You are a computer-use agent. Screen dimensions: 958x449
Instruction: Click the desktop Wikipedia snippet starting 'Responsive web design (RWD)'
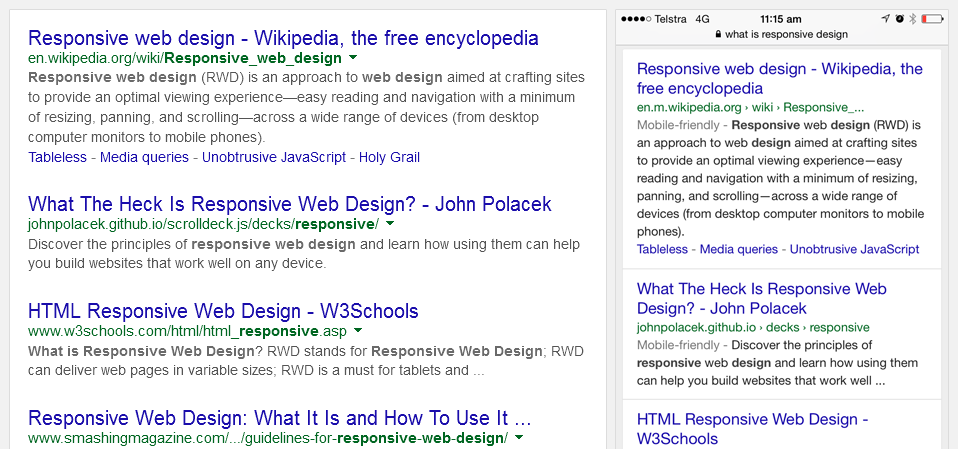tap(306, 107)
